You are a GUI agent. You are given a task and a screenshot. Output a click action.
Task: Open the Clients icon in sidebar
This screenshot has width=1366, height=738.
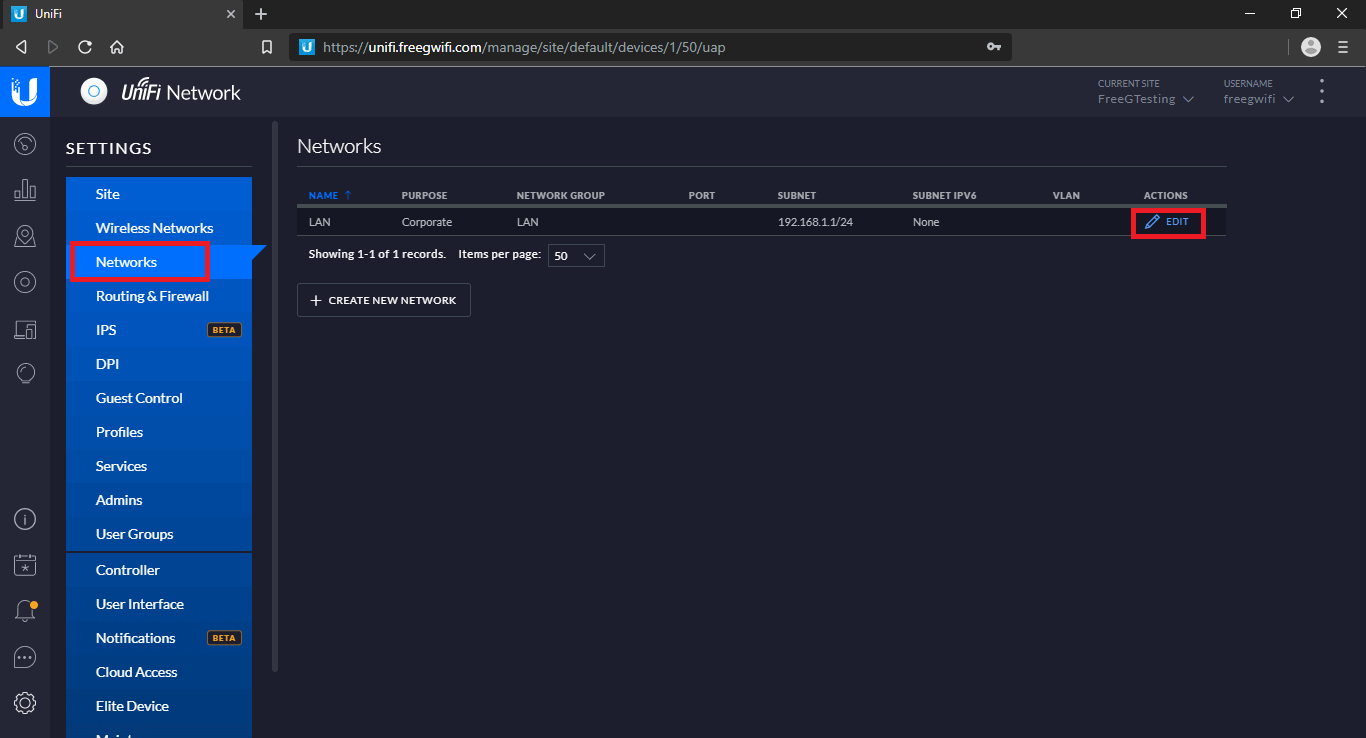coord(25,328)
